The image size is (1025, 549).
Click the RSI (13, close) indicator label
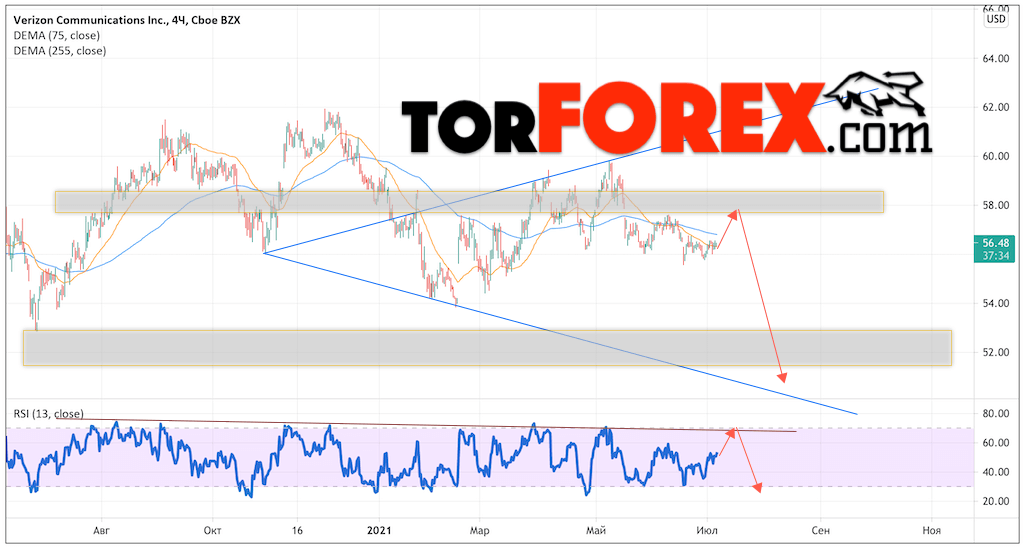coord(48,413)
